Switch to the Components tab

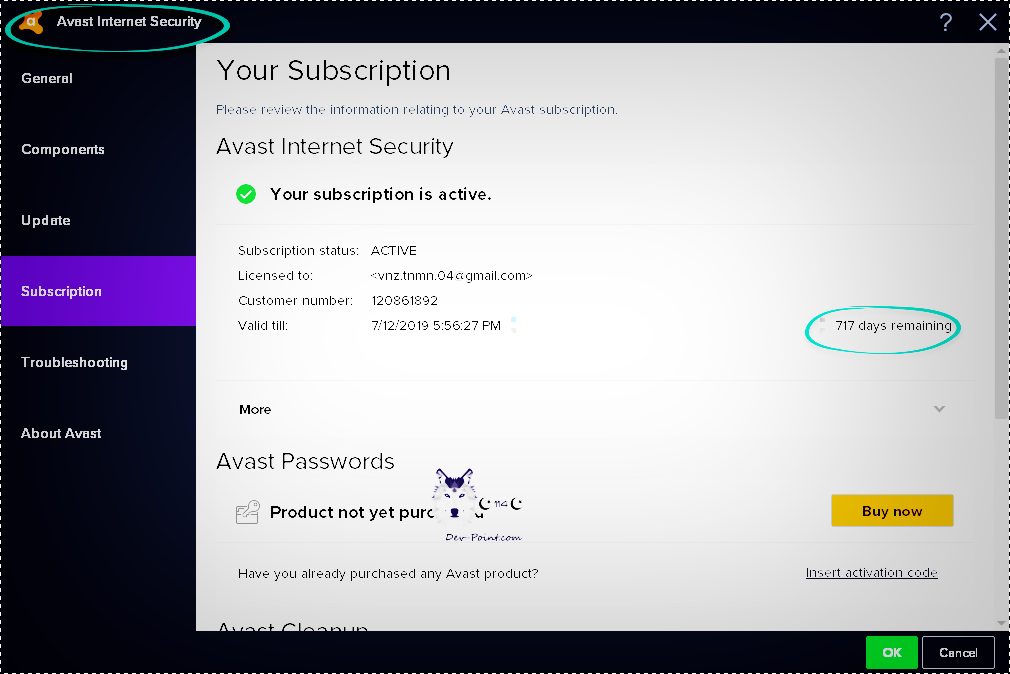coord(63,149)
